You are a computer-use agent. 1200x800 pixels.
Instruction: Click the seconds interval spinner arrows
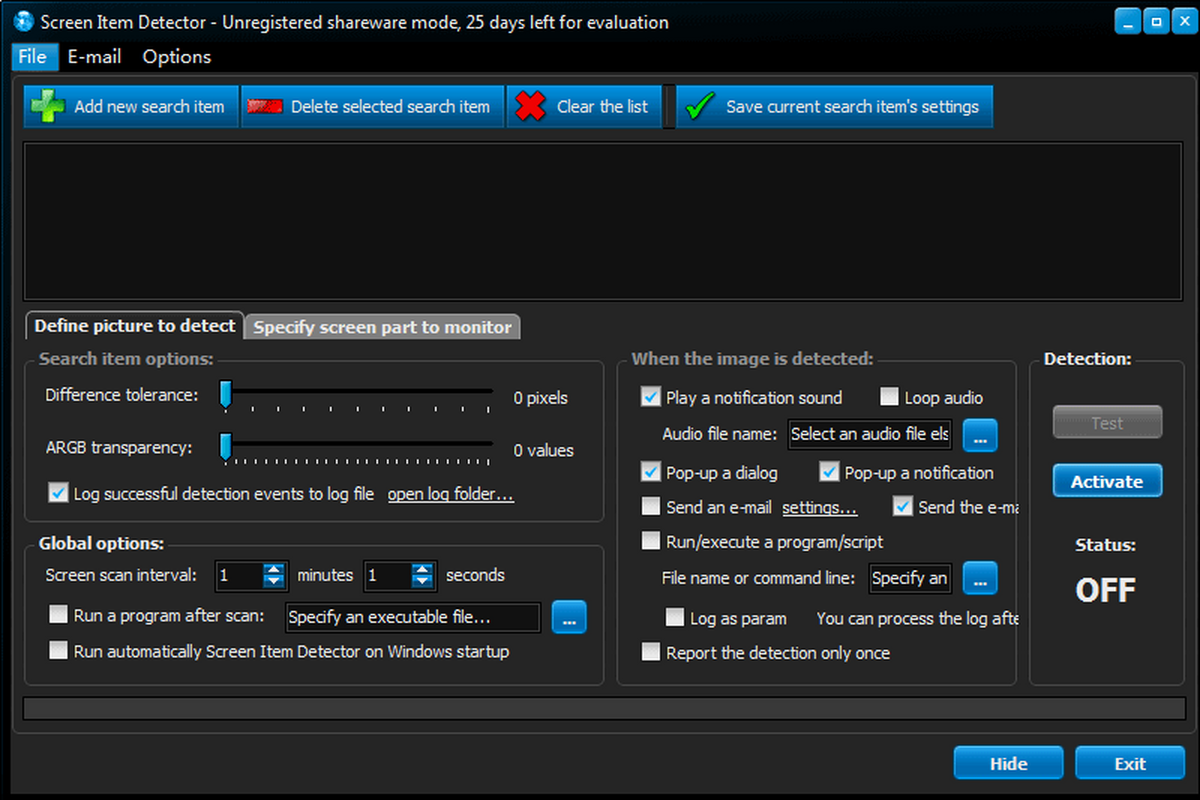[x=424, y=575]
